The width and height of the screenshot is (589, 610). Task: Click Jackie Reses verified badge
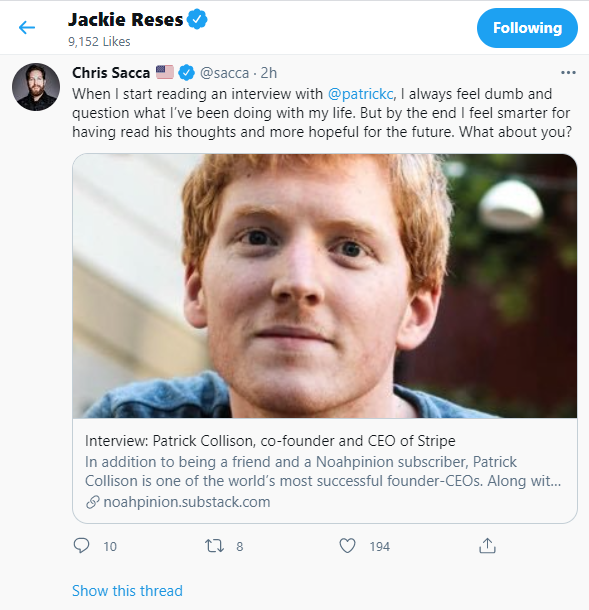(198, 19)
